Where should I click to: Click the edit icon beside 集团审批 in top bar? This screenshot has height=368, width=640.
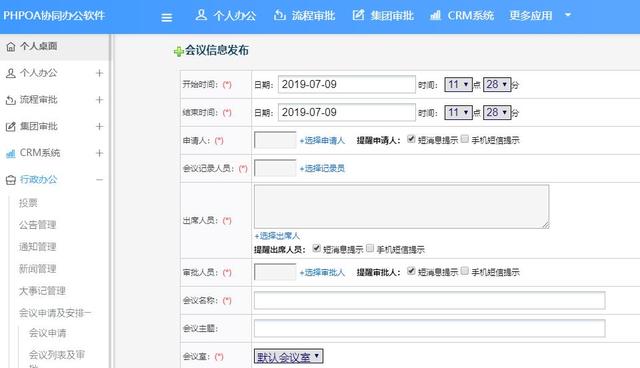coord(358,15)
